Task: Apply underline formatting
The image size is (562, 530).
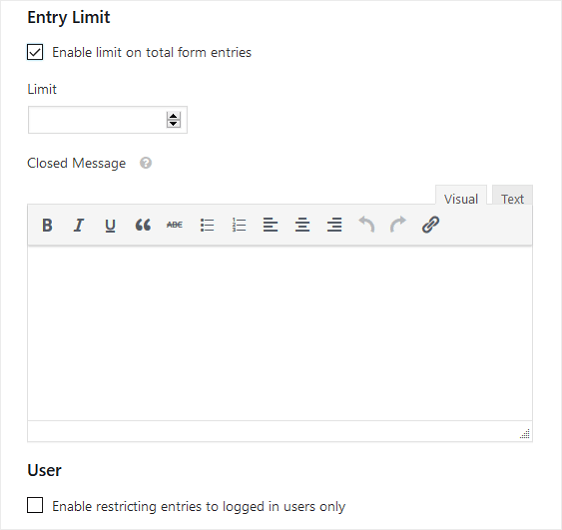Action: [x=110, y=225]
